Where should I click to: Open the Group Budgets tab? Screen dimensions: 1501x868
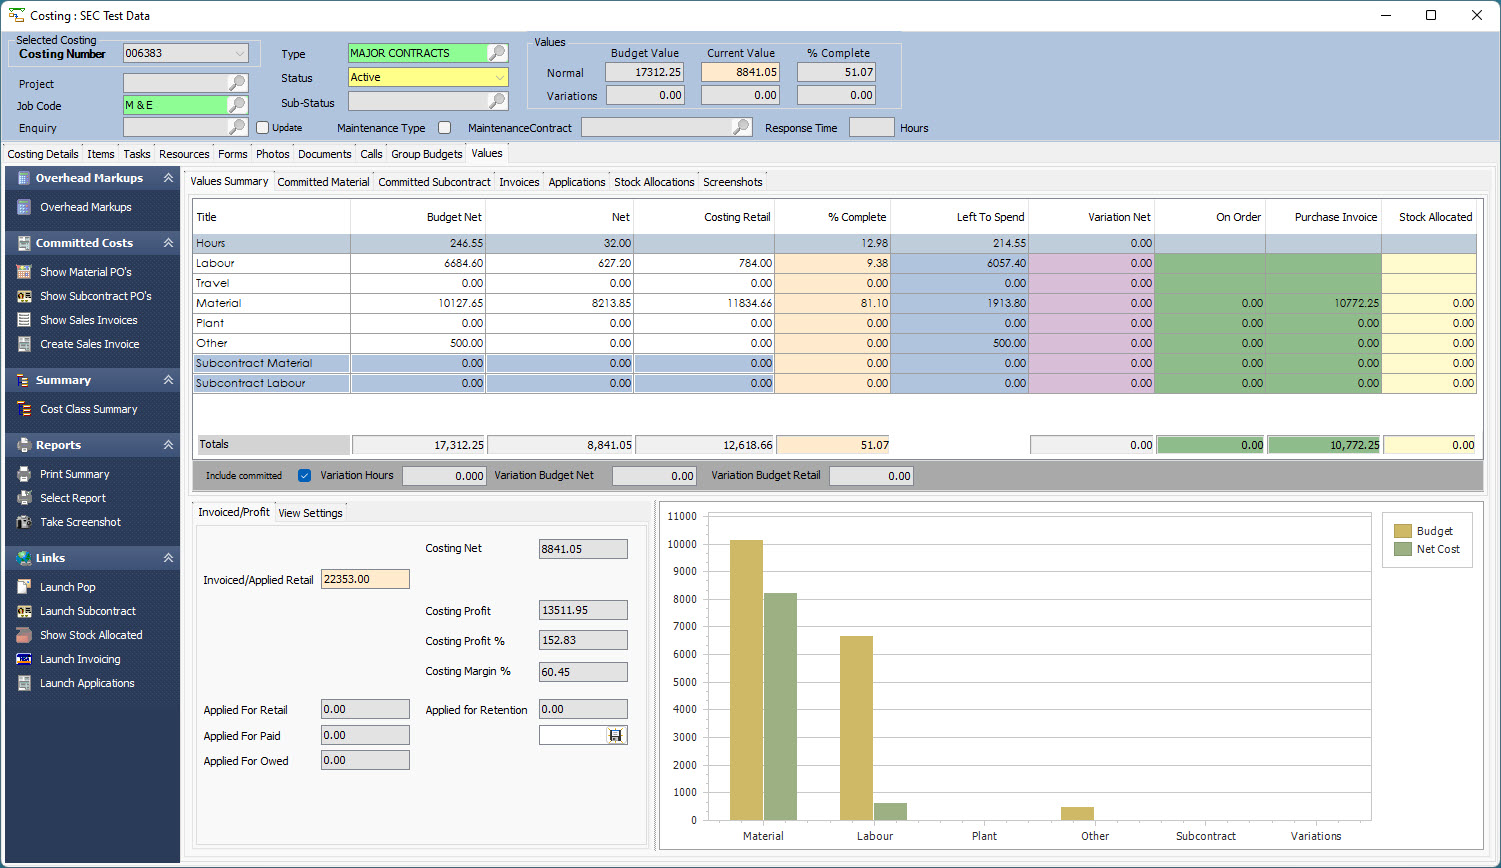pyautogui.click(x=426, y=154)
